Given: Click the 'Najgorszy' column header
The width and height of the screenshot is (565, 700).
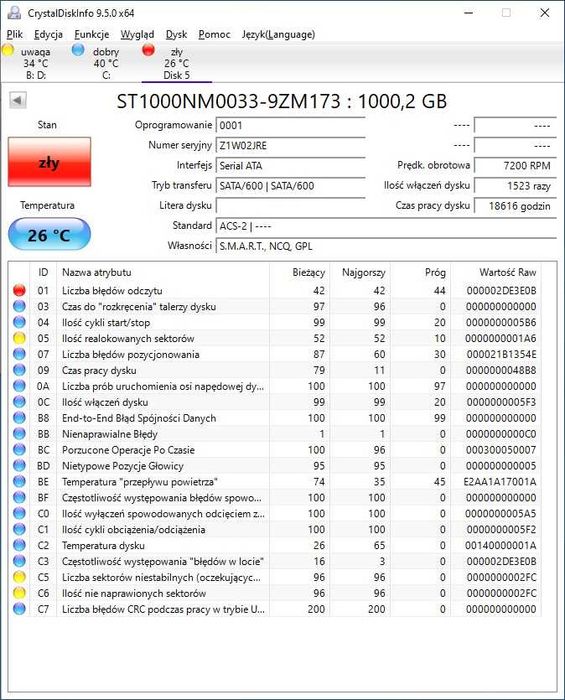Looking at the screenshot, I should (360, 272).
